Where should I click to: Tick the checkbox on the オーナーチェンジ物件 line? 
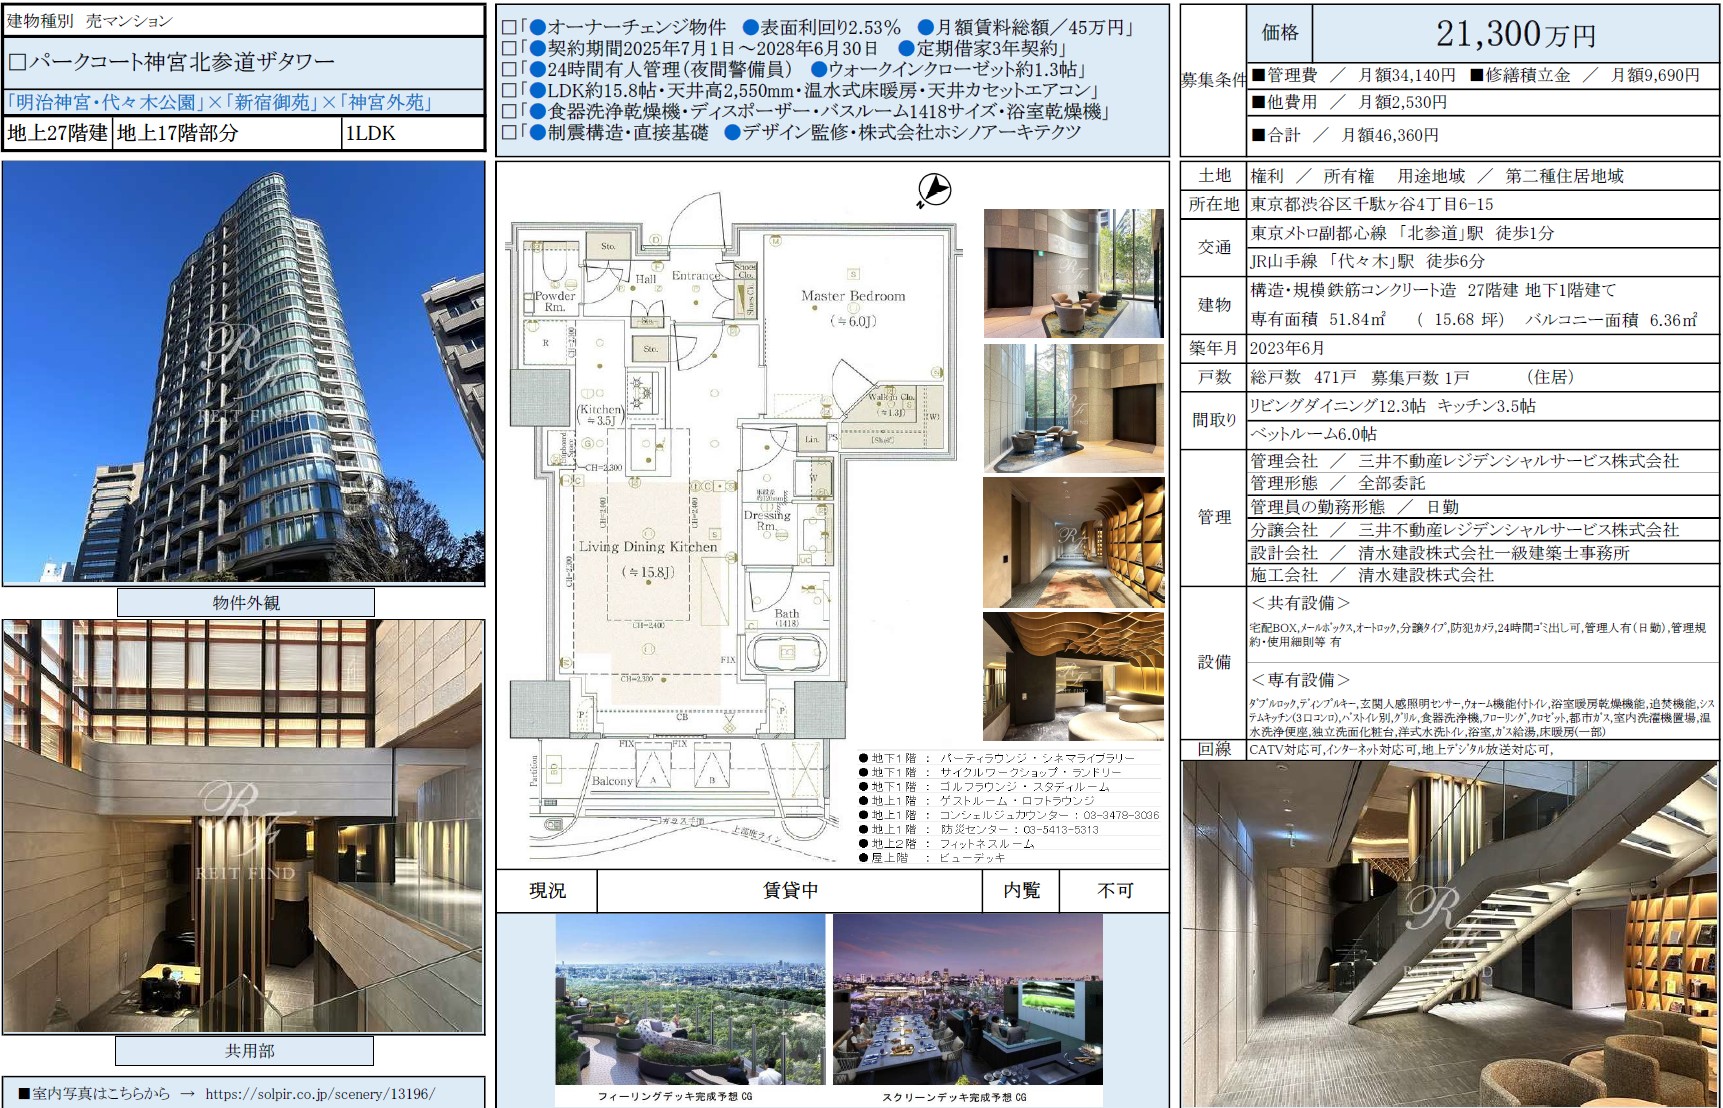(508, 28)
